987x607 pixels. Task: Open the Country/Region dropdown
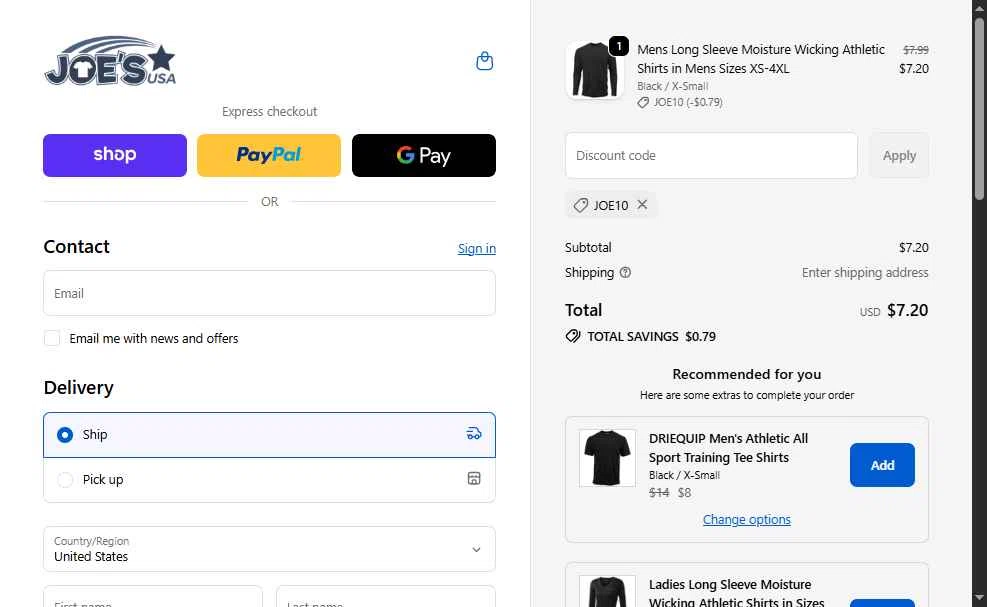[269, 549]
